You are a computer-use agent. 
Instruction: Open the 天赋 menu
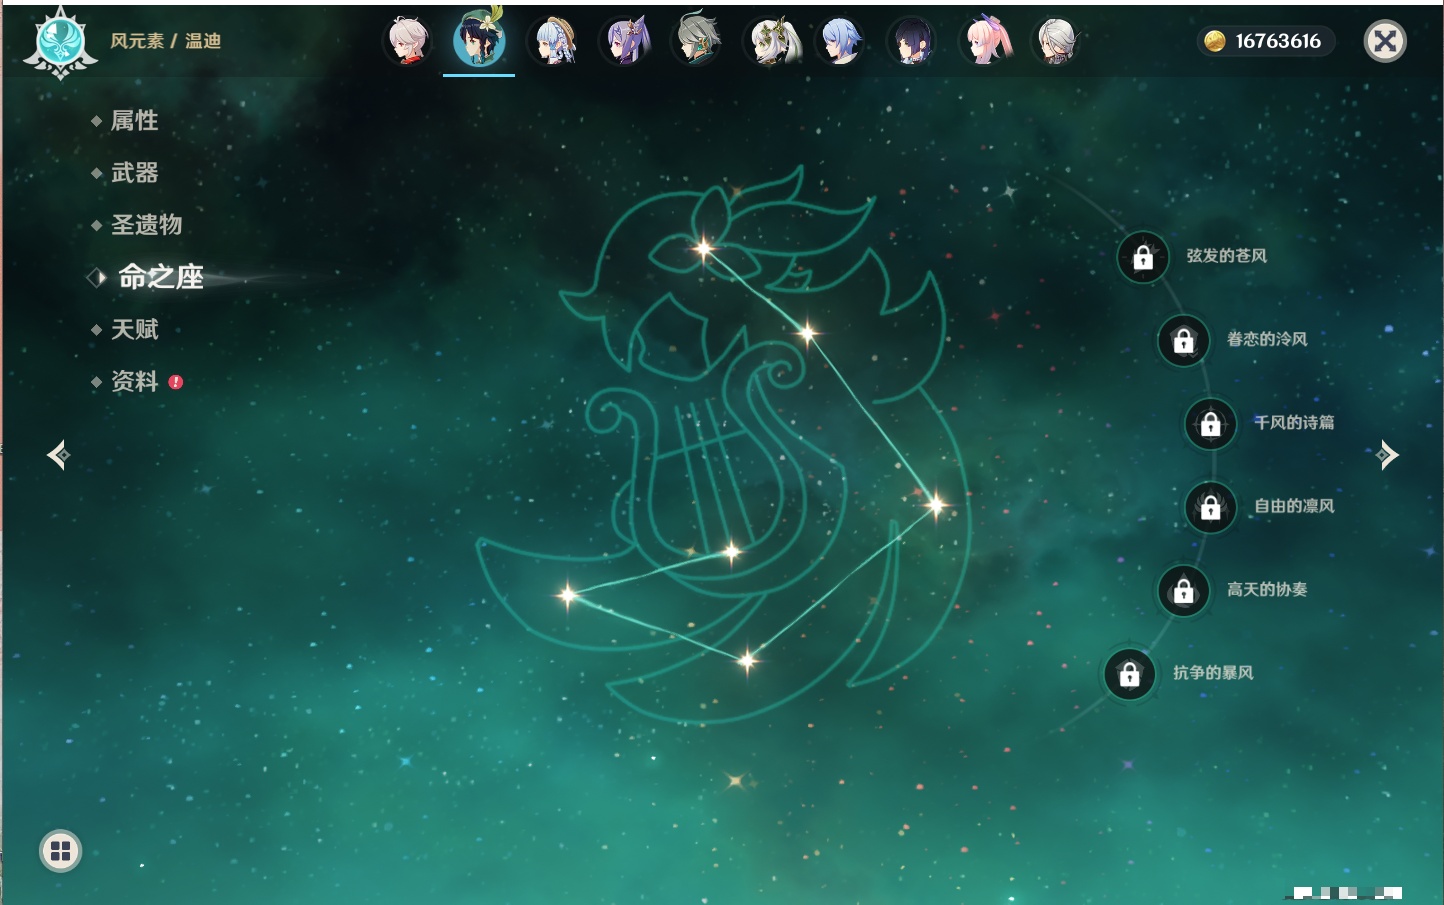pyautogui.click(x=134, y=329)
